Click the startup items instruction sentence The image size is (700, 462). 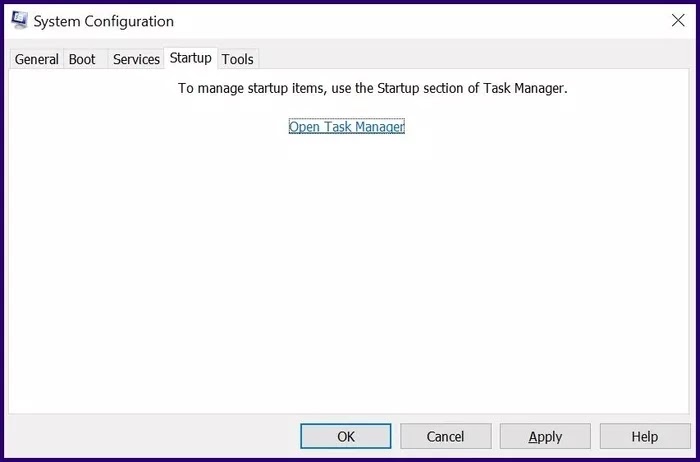coord(373,88)
